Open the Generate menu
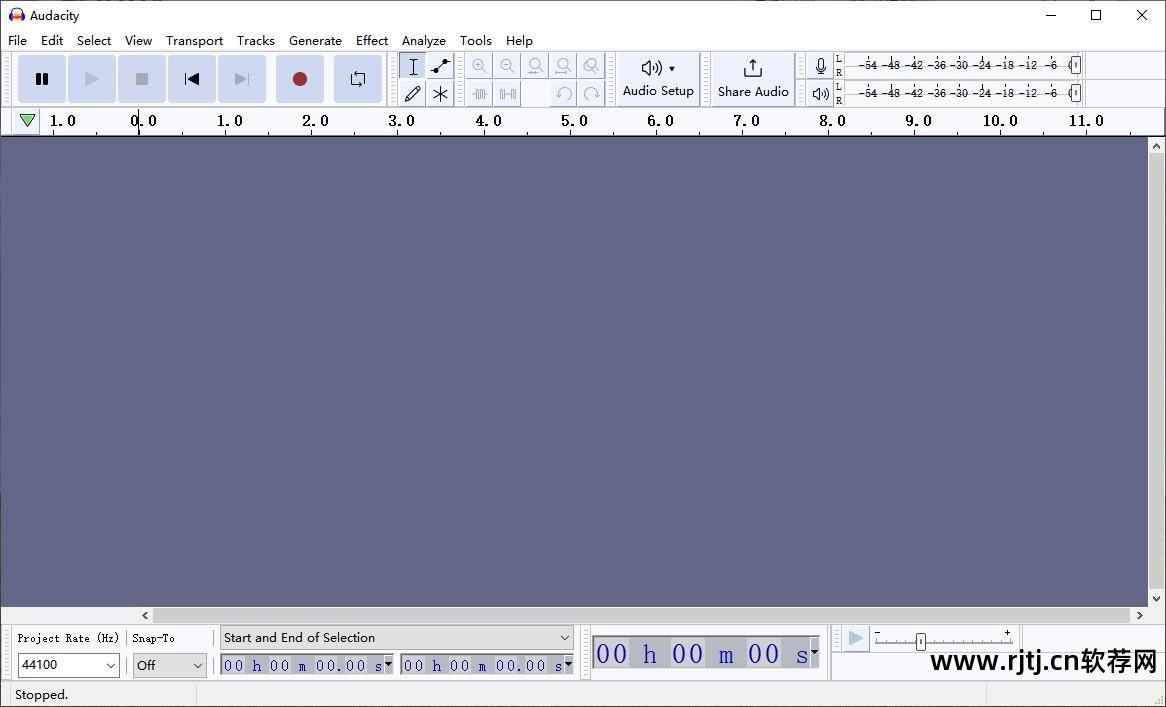The width and height of the screenshot is (1166, 707). coord(315,40)
